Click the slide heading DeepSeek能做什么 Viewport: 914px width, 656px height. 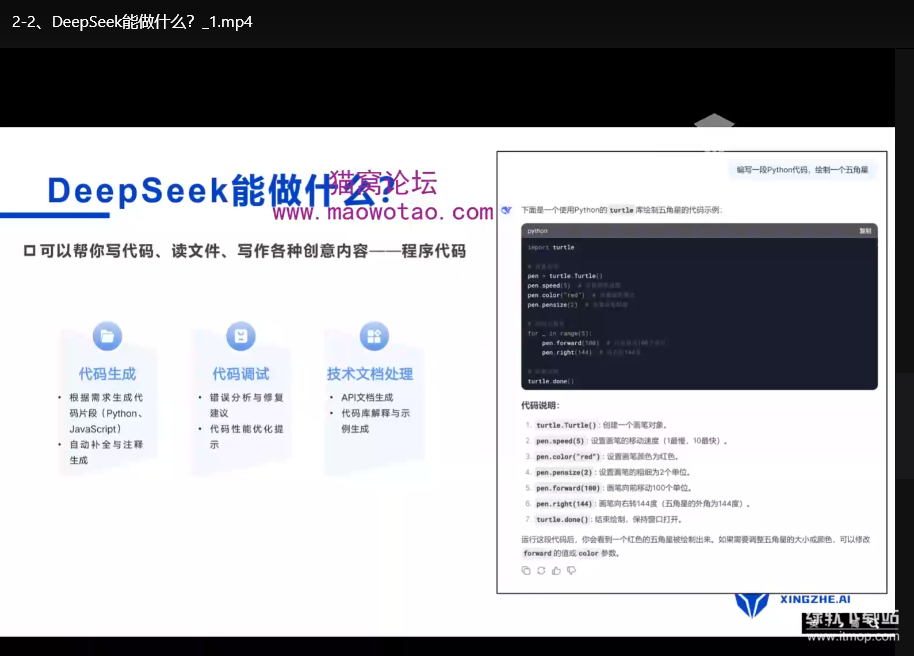[220, 190]
